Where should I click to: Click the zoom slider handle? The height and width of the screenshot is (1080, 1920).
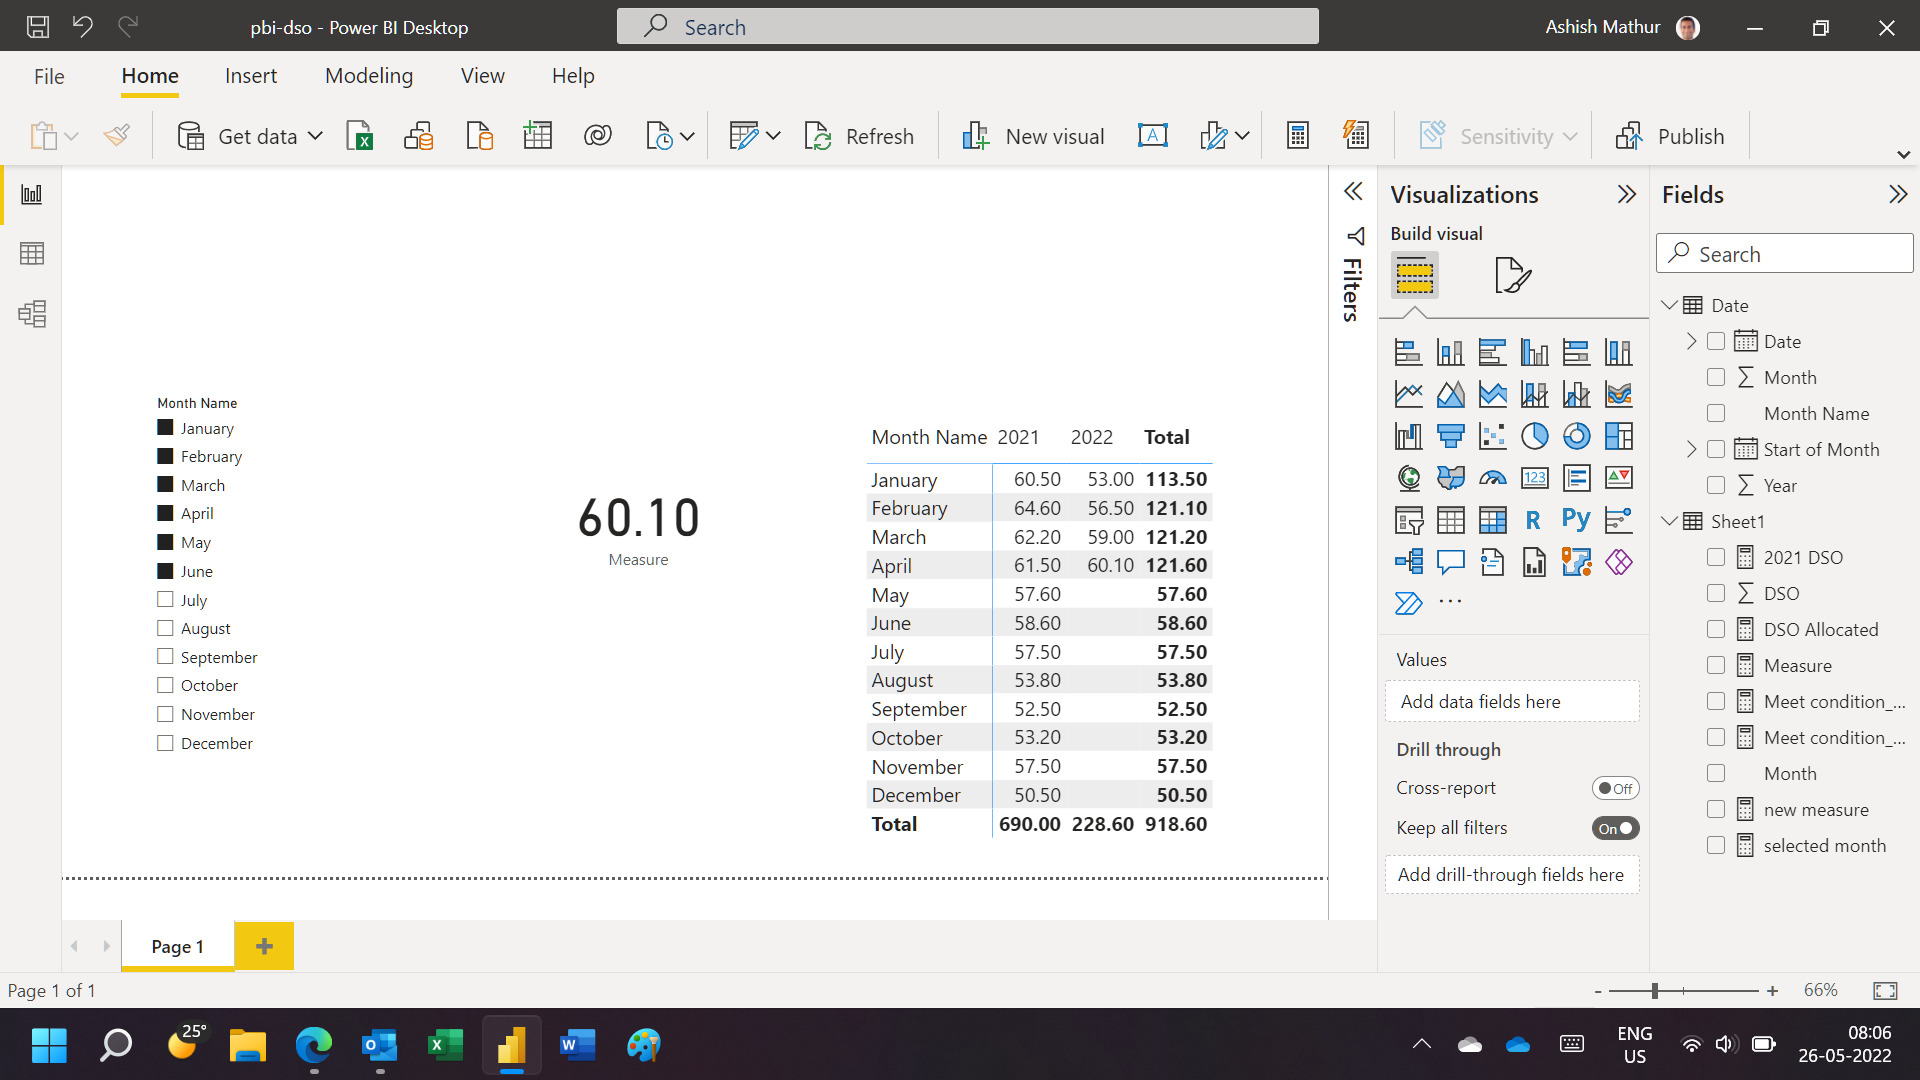[1655, 990]
